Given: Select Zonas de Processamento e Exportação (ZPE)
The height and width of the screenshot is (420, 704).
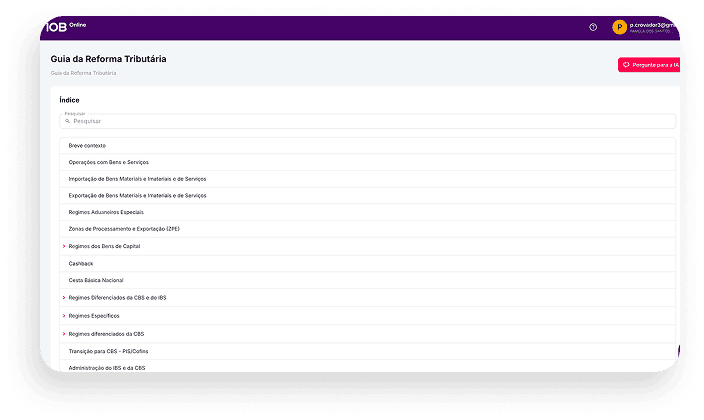Looking at the screenshot, I should point(367,229).
